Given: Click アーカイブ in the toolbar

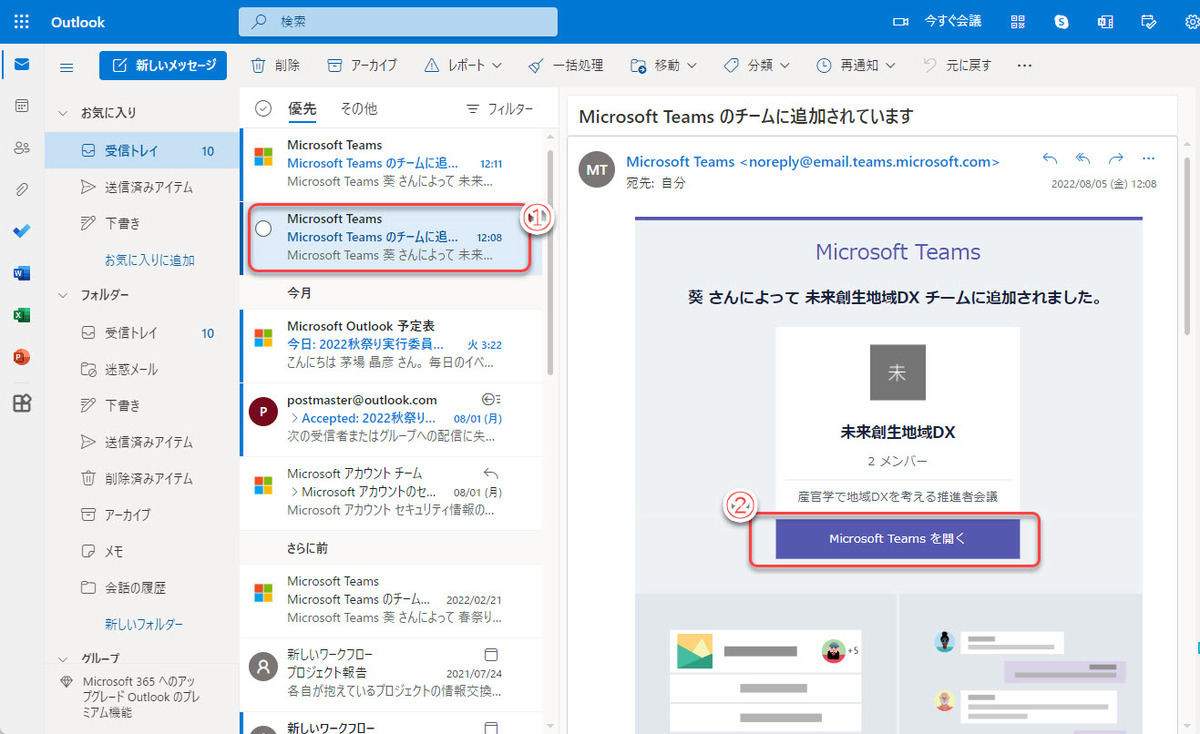Looking at the screenshot, I should point(362,65).
